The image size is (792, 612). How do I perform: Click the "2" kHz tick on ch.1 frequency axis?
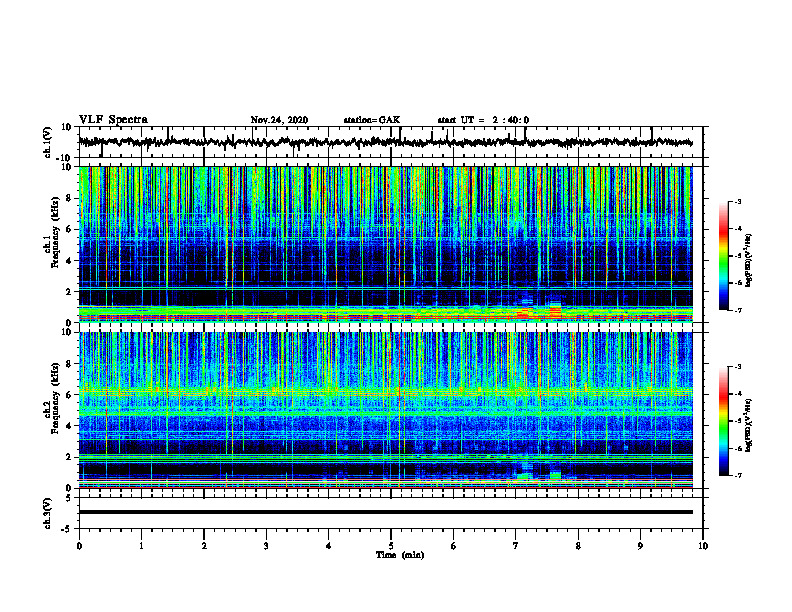70,292
